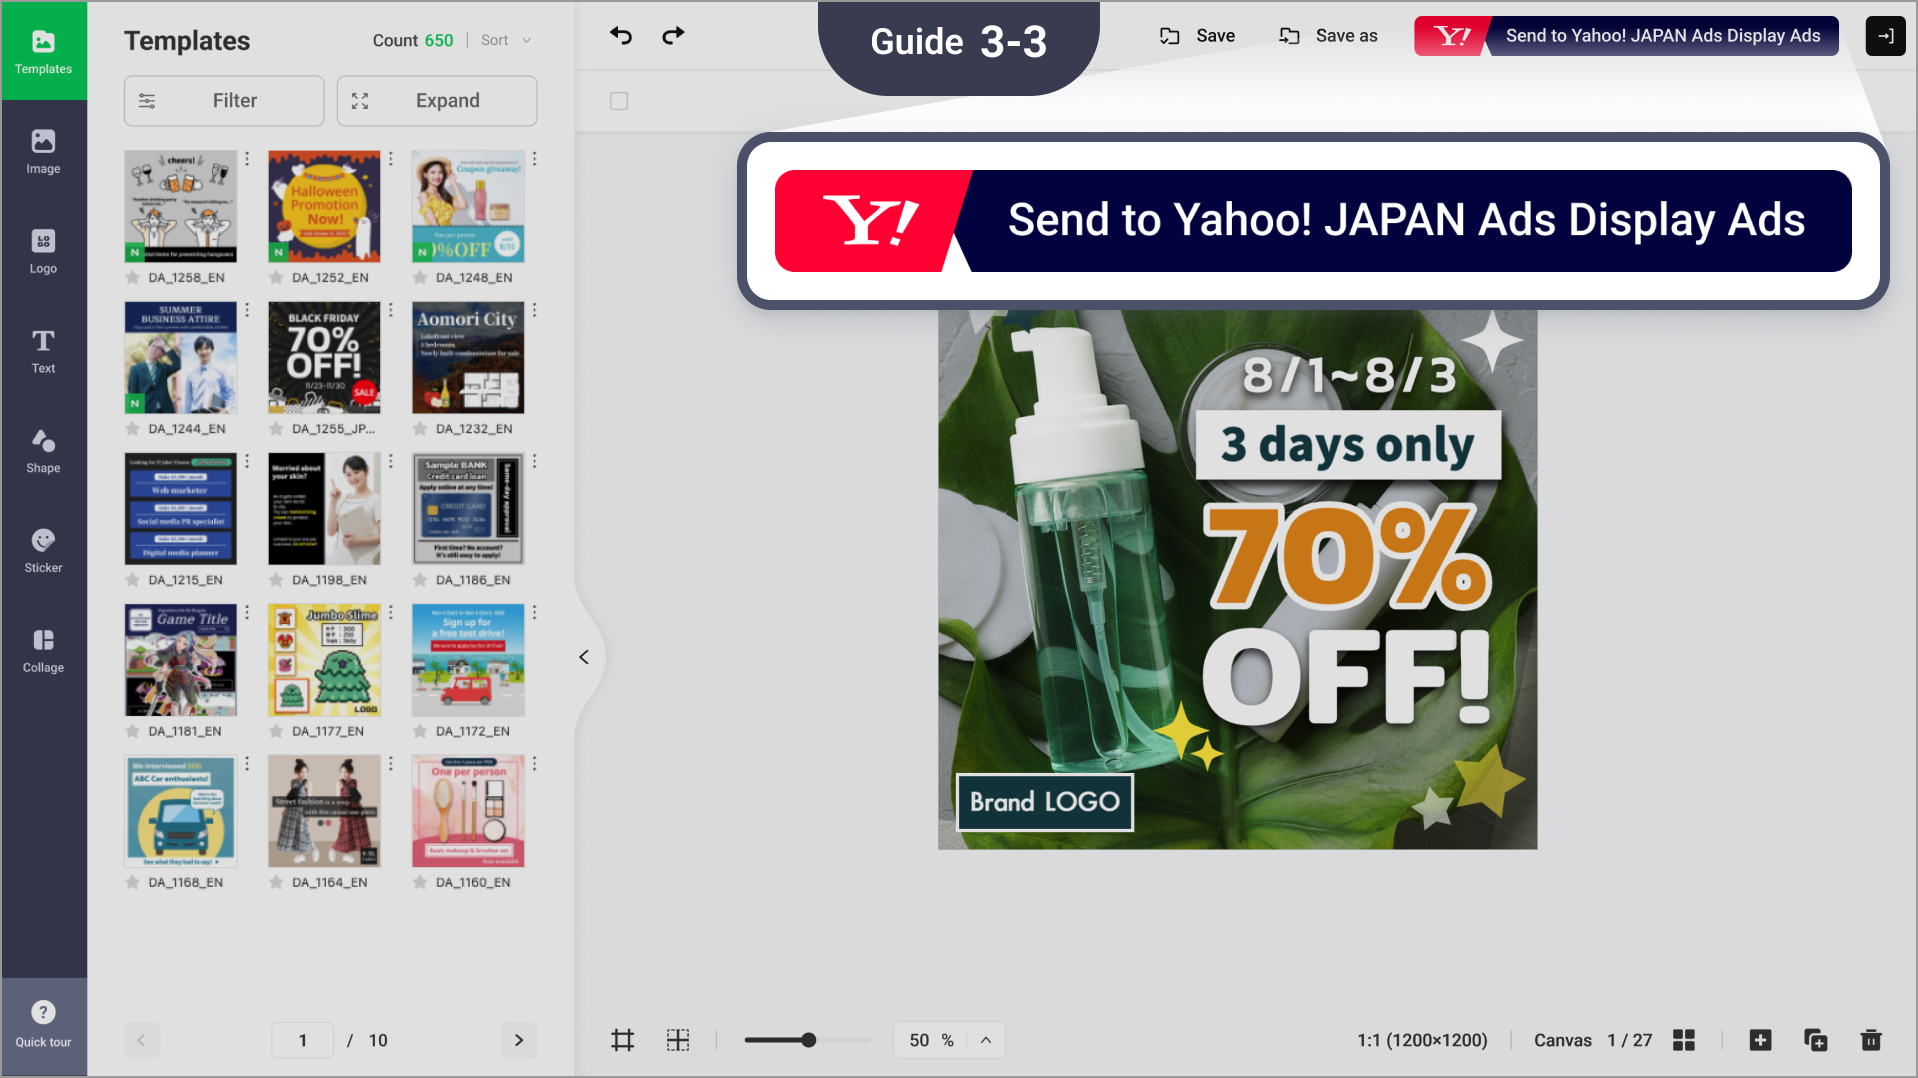Viewport: 1918px width, 1078px height.
Task: Switch to the Text tab
Action: tap(43, 351)
